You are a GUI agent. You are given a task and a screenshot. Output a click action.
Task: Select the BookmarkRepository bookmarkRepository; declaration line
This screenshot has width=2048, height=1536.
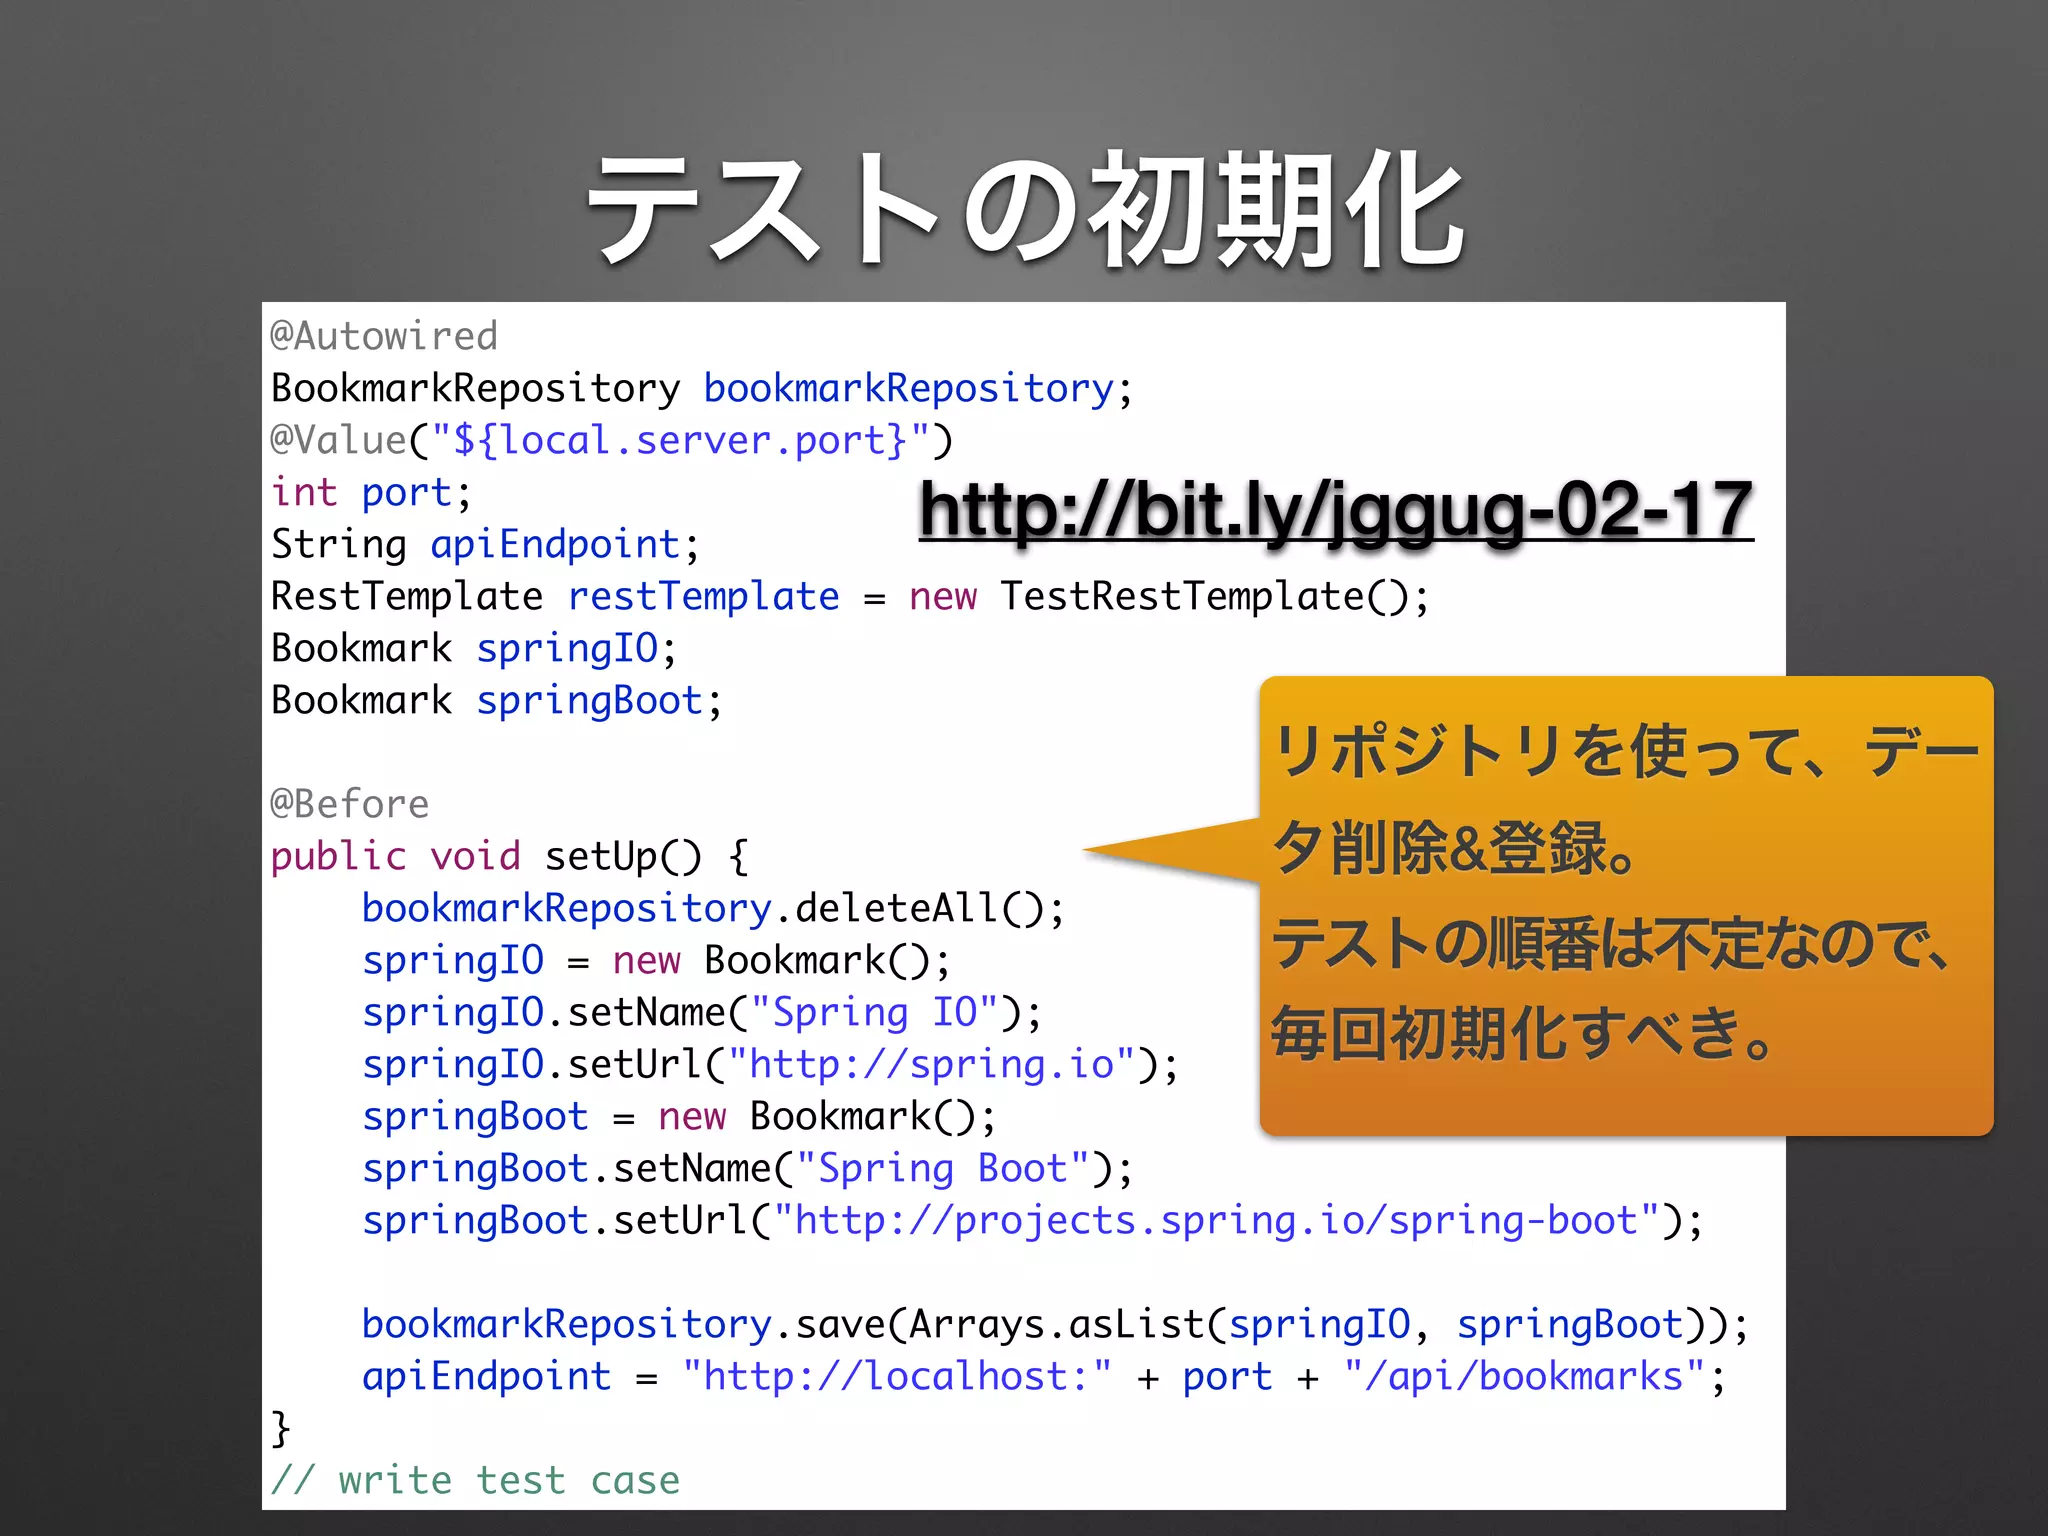702,389
